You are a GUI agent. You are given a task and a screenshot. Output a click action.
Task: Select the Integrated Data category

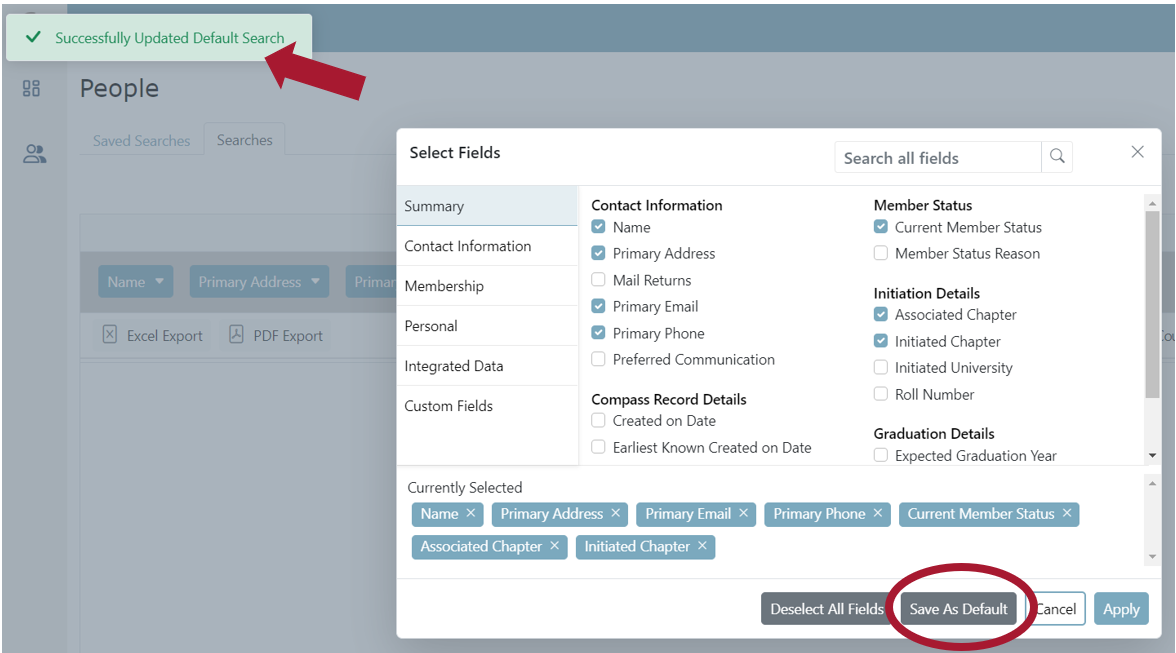tap(488, 366)
